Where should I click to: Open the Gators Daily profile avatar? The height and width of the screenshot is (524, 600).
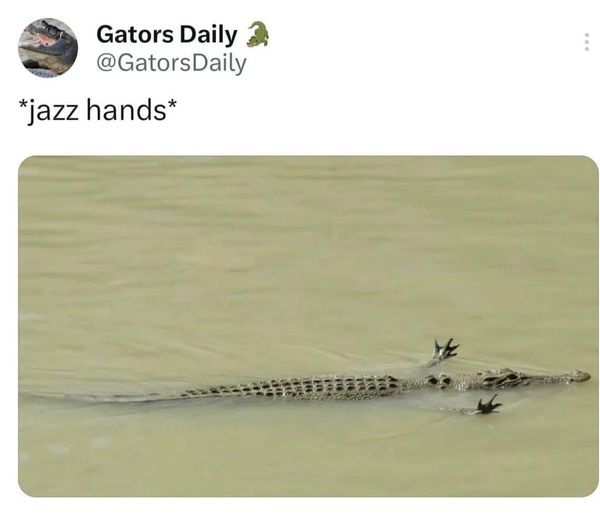(x=48, y=48)
